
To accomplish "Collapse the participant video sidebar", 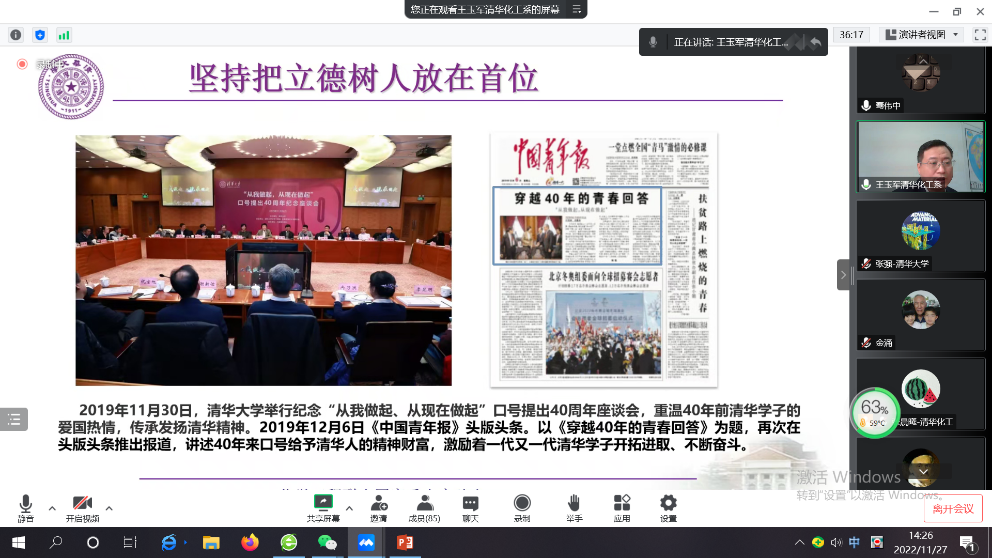I will [843, 275].
